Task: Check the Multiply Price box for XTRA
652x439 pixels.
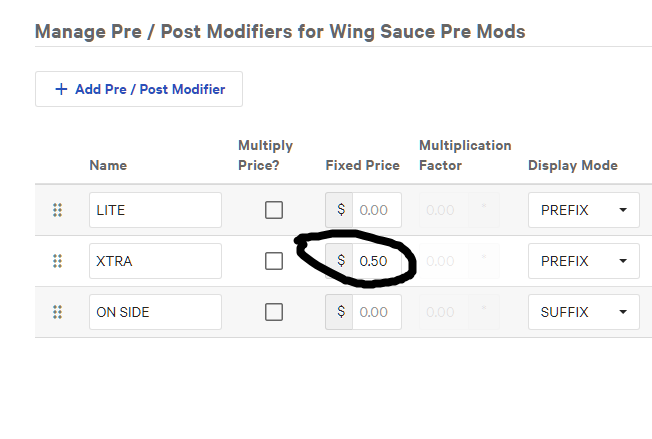Action: click(x=274, y=261)
